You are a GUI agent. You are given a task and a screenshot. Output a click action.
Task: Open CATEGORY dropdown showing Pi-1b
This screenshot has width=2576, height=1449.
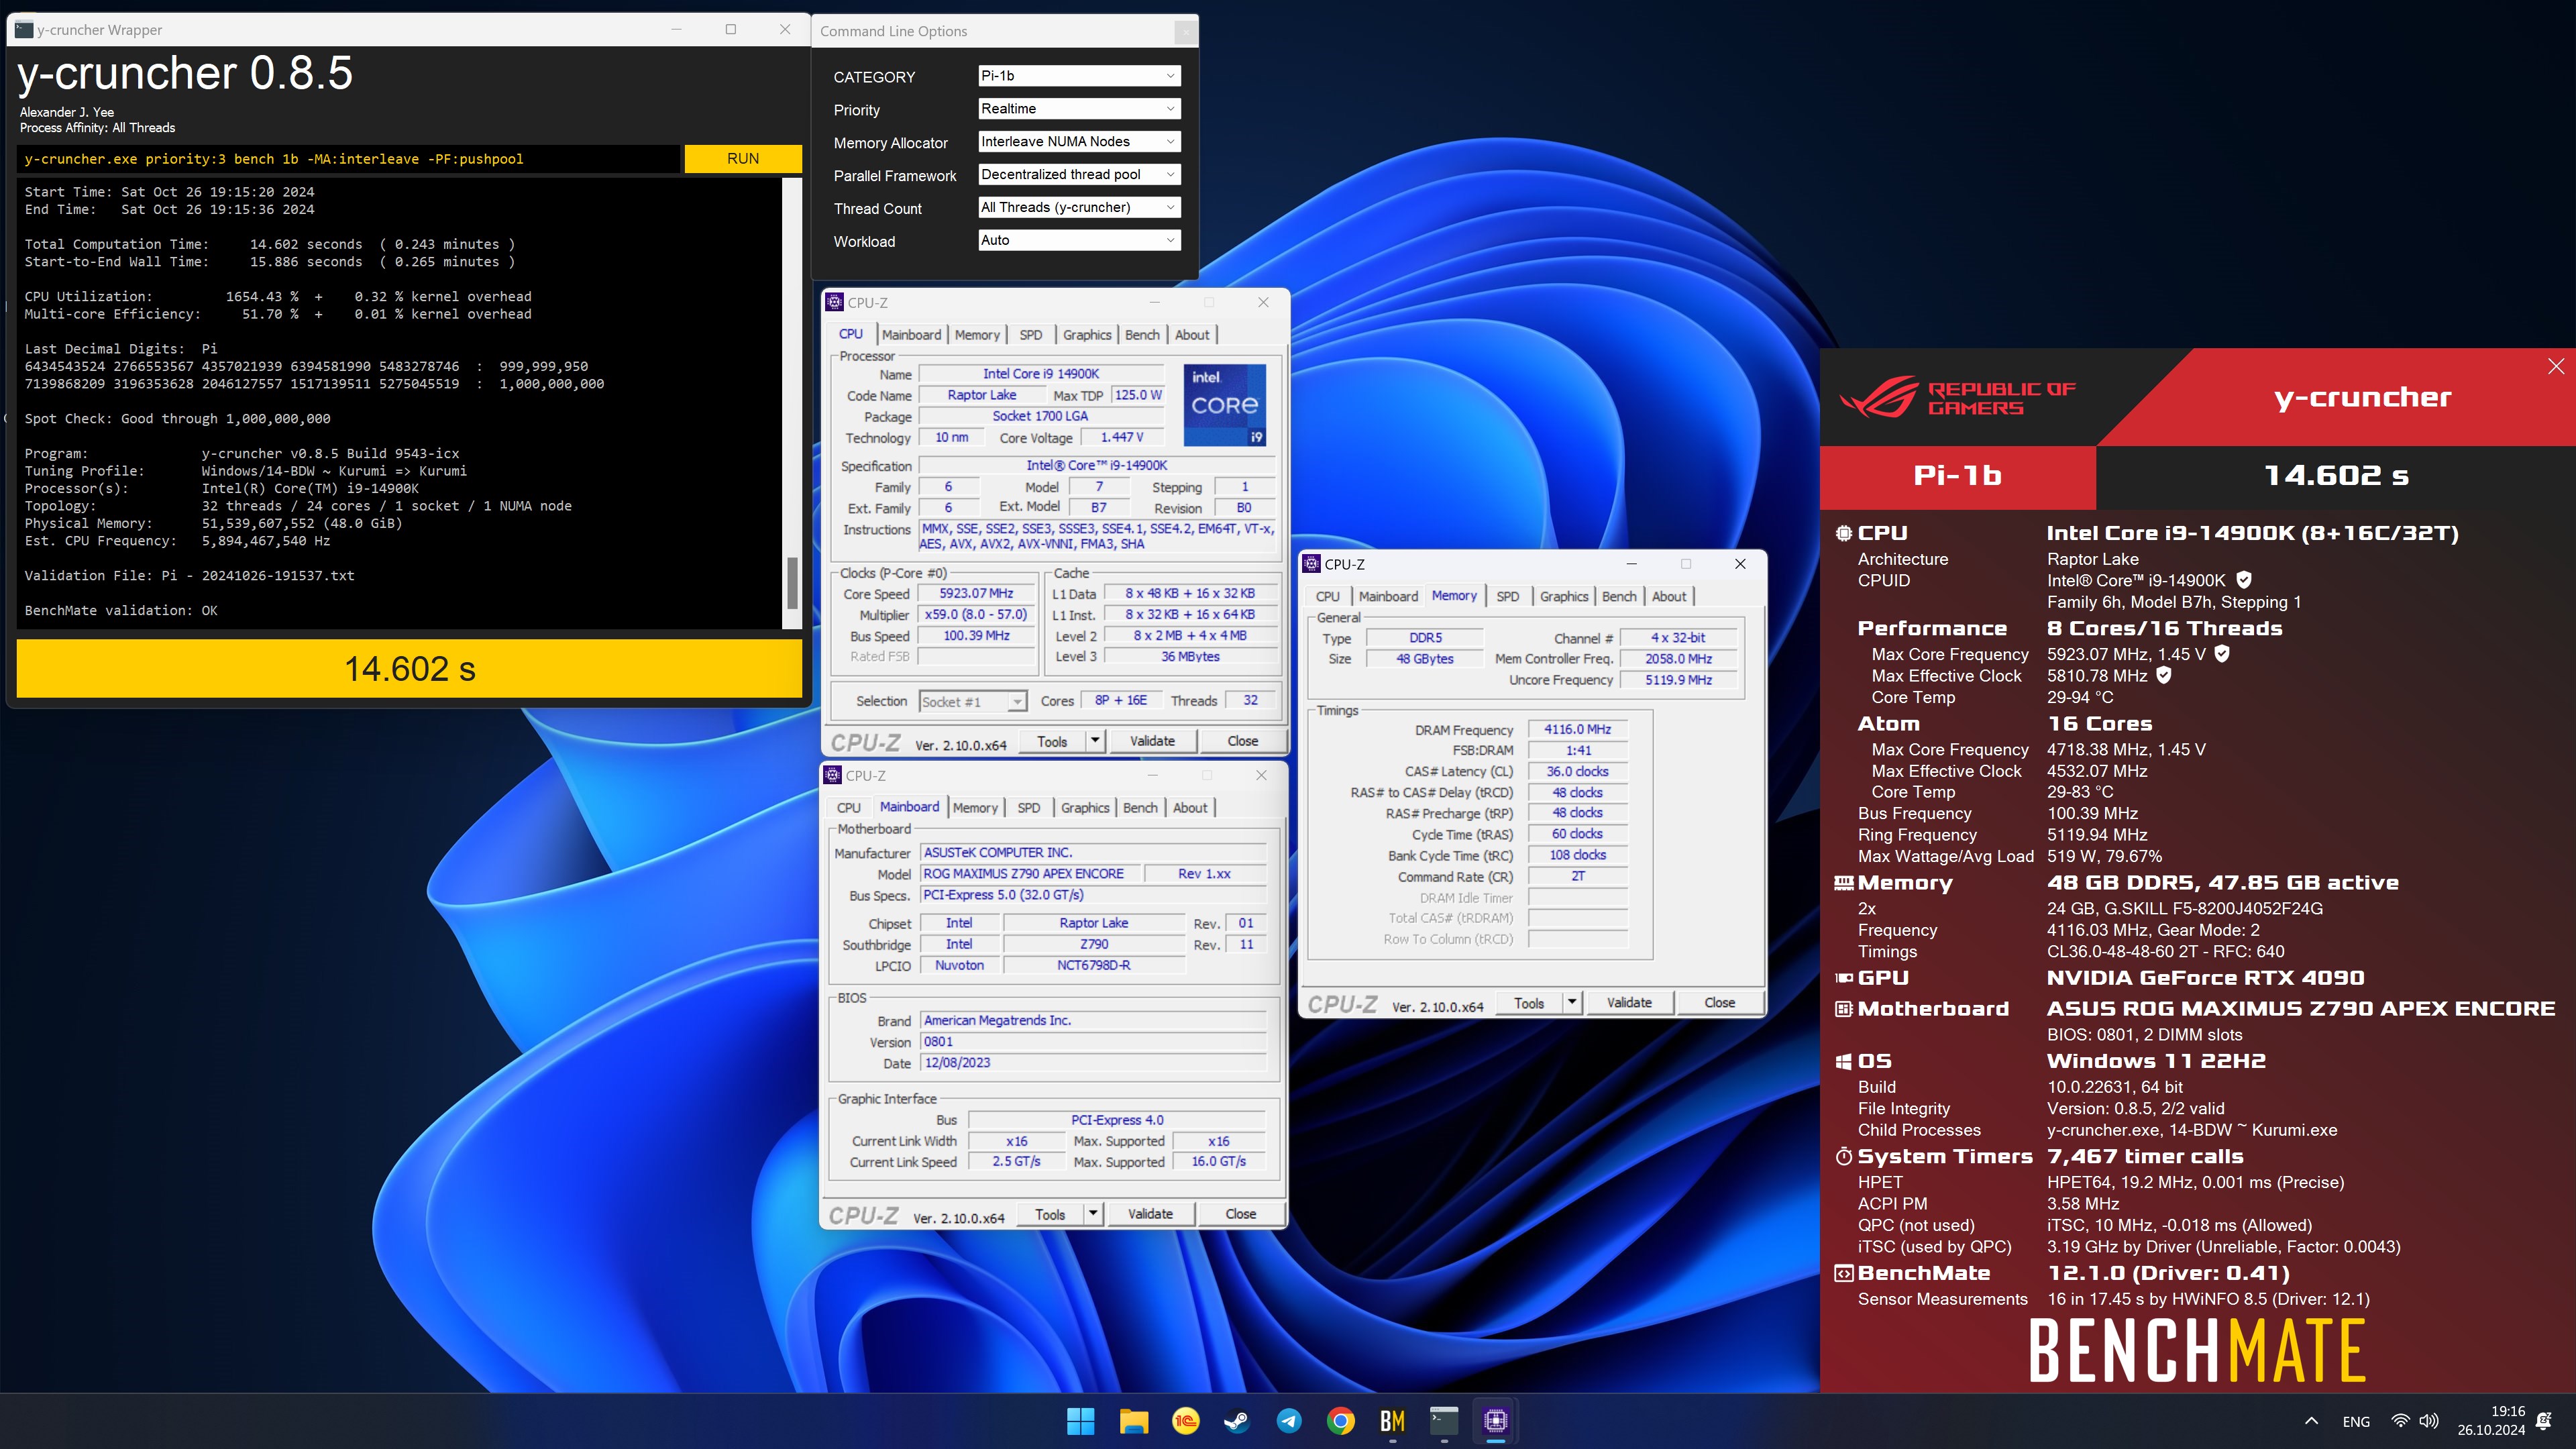coord(1079,76)
